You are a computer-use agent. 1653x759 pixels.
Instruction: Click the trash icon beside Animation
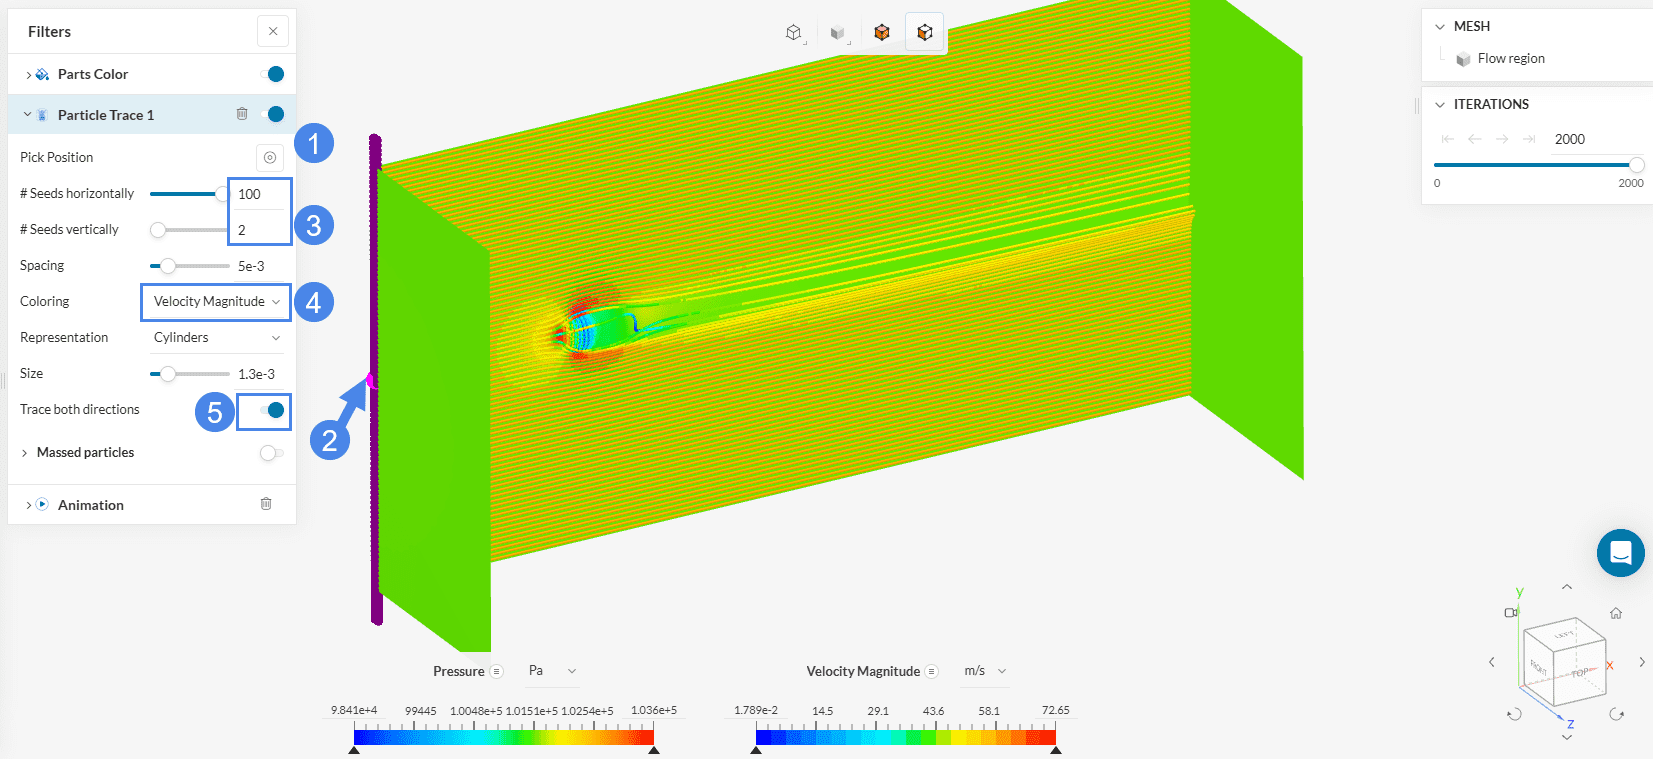266,504
